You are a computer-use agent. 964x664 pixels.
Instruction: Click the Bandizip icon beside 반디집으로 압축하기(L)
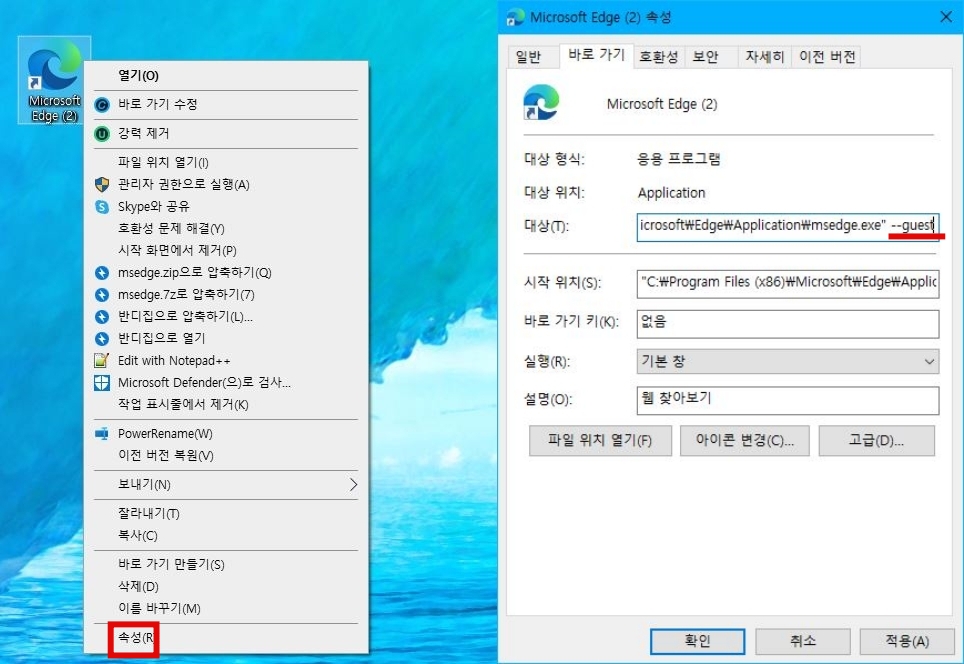[102, 317]
